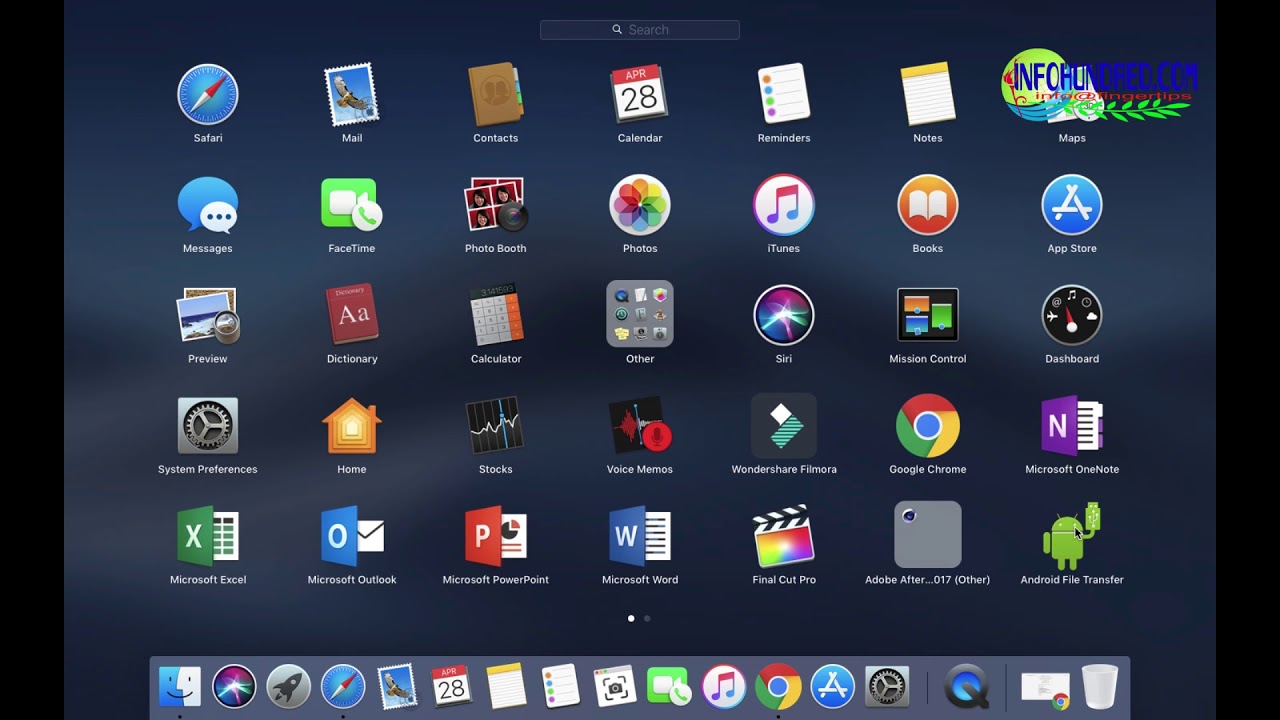
Task: Open Google Chrome from the Dock
Action: click(x=778, y=687)
